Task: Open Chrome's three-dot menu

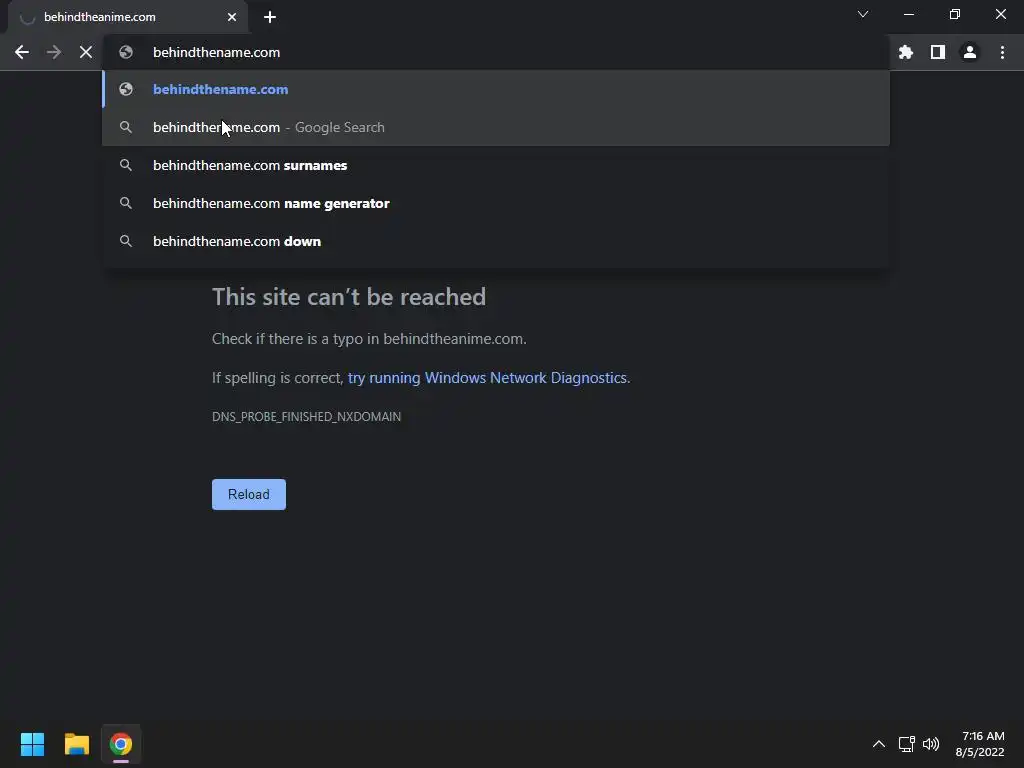Action: (x=1002, y=52)
